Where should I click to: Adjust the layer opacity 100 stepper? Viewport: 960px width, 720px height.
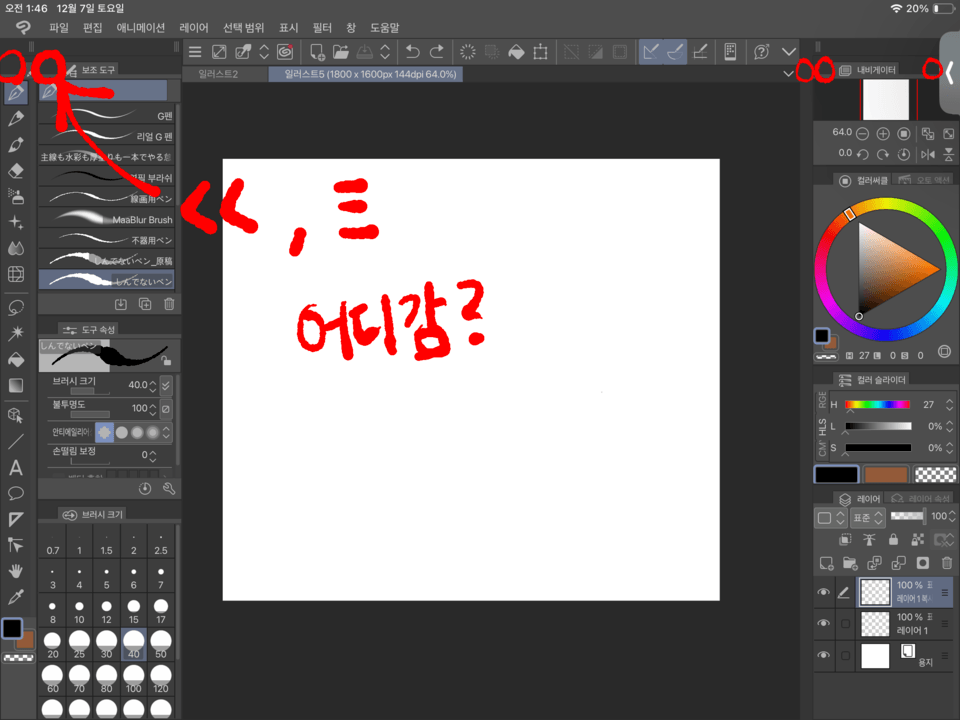coord(951,517)
